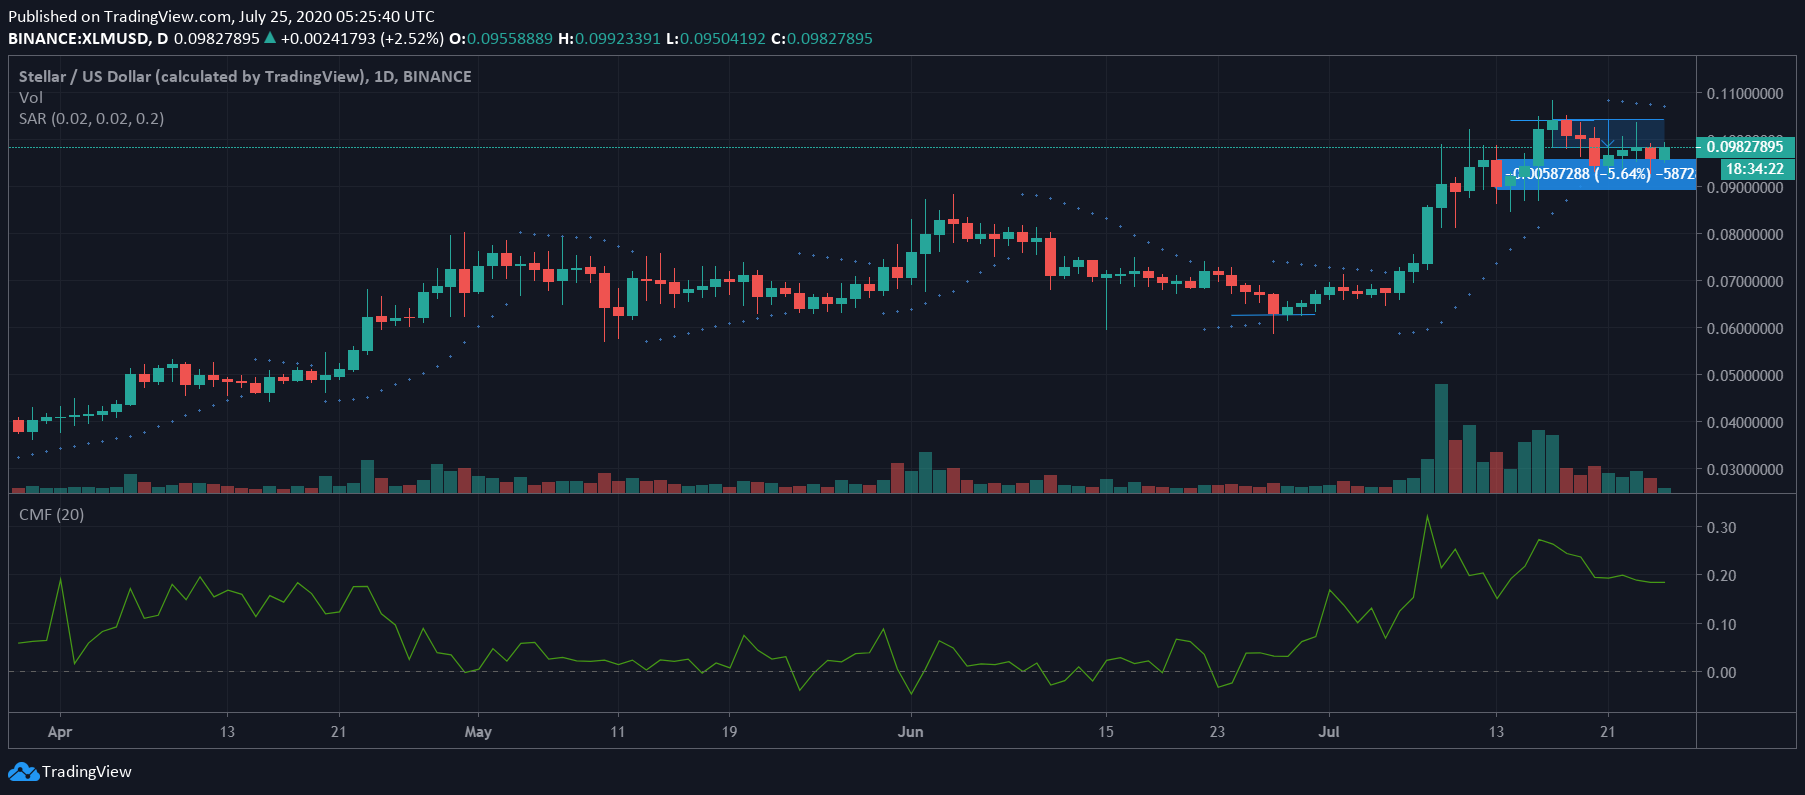Click the CMF axis value 0.00
Viewport: 1805px width, 795px height.
coord(1721,673)
